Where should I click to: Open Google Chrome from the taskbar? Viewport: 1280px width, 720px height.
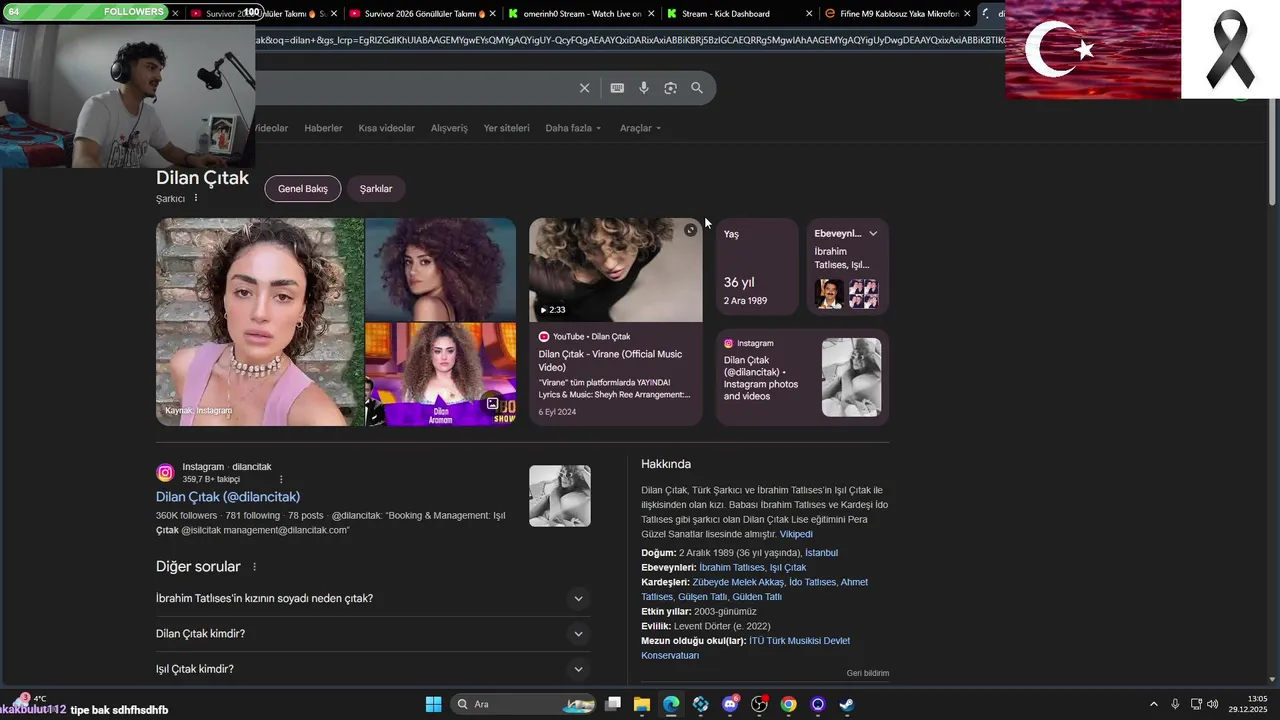click(789, 704)
